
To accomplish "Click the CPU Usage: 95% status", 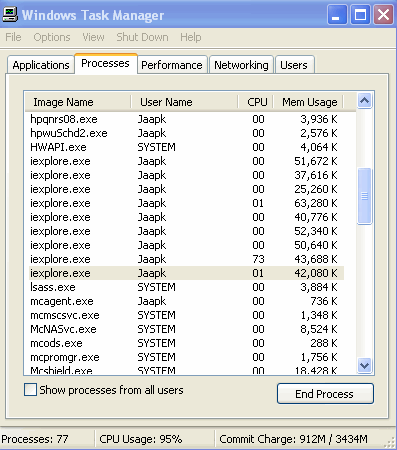I will pos(141,439).
